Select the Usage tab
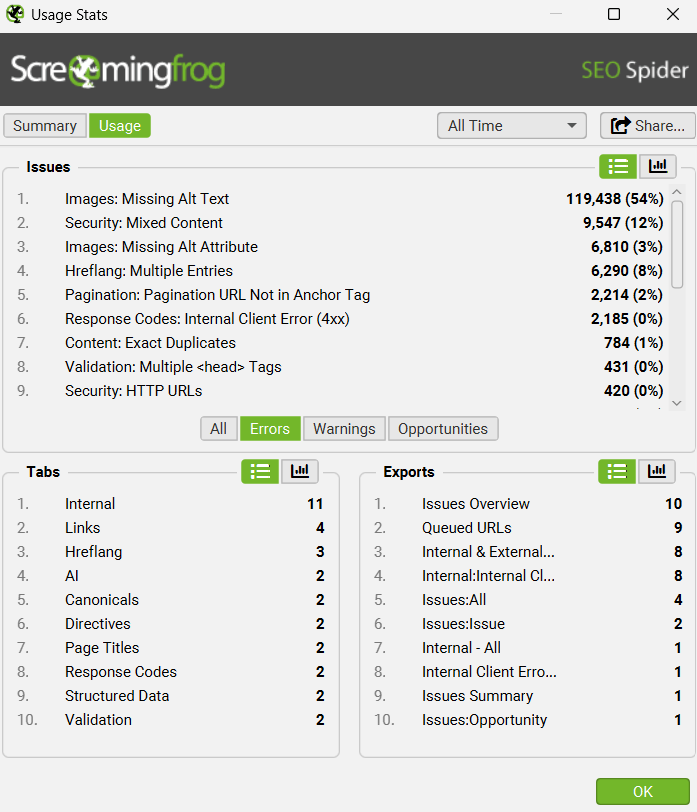This screenshot has width=697, height=812. pos(120,126)
